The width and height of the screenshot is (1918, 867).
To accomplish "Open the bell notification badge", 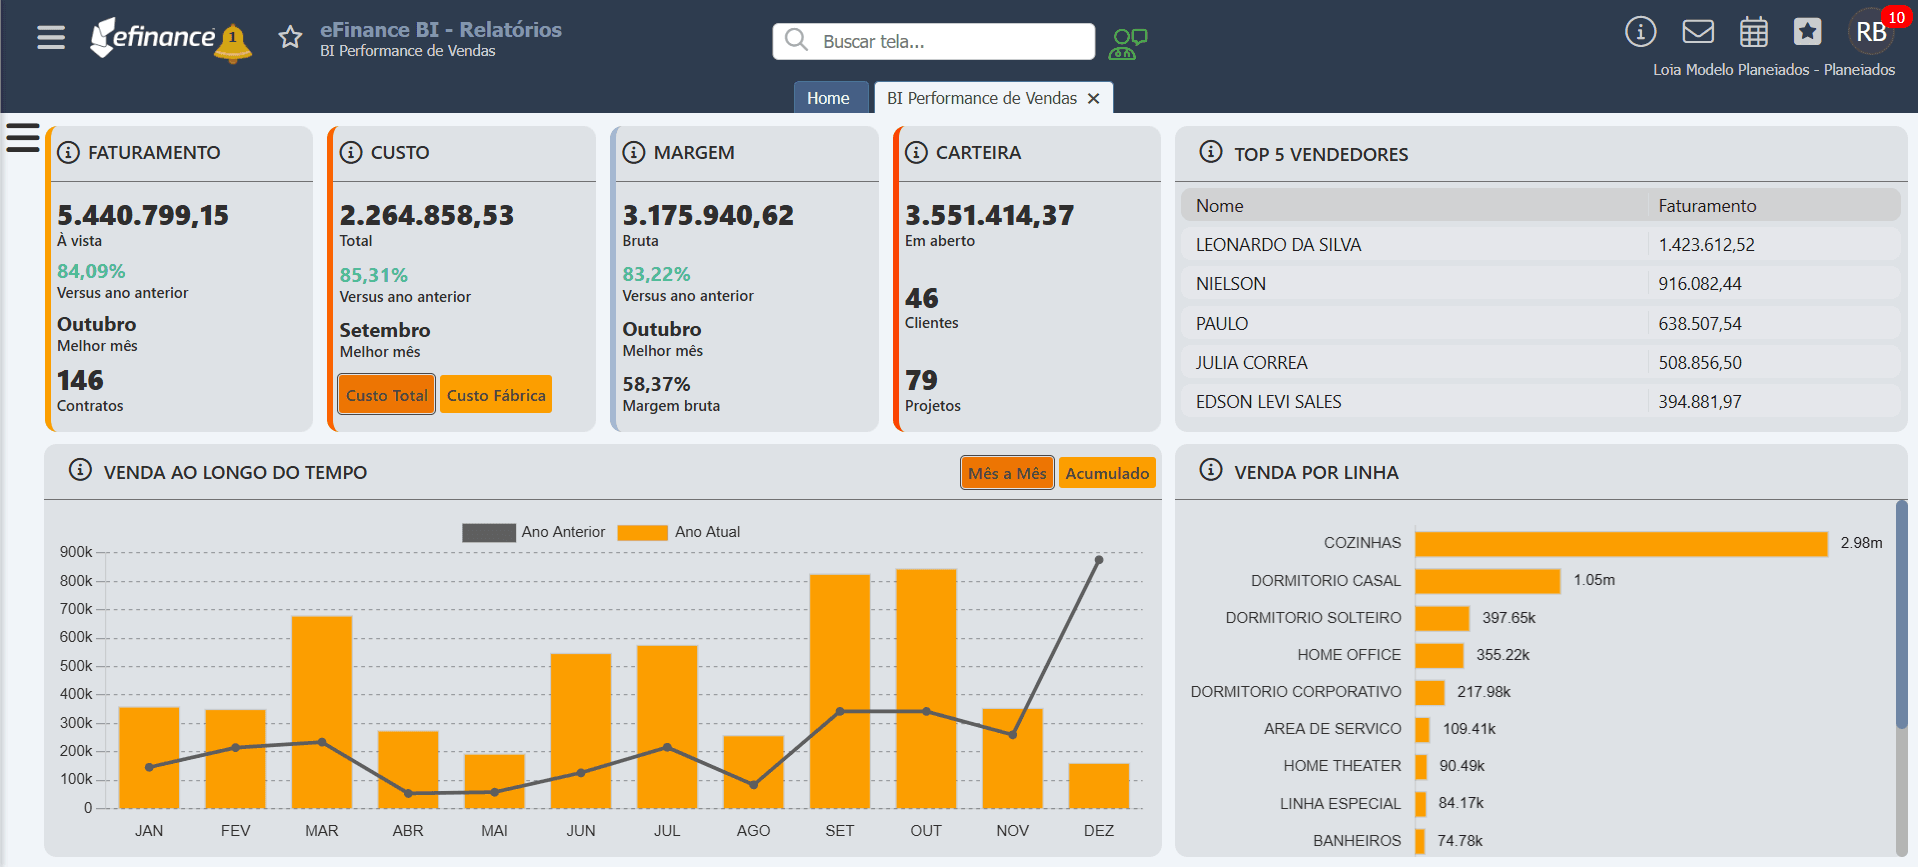I will 233,42.
